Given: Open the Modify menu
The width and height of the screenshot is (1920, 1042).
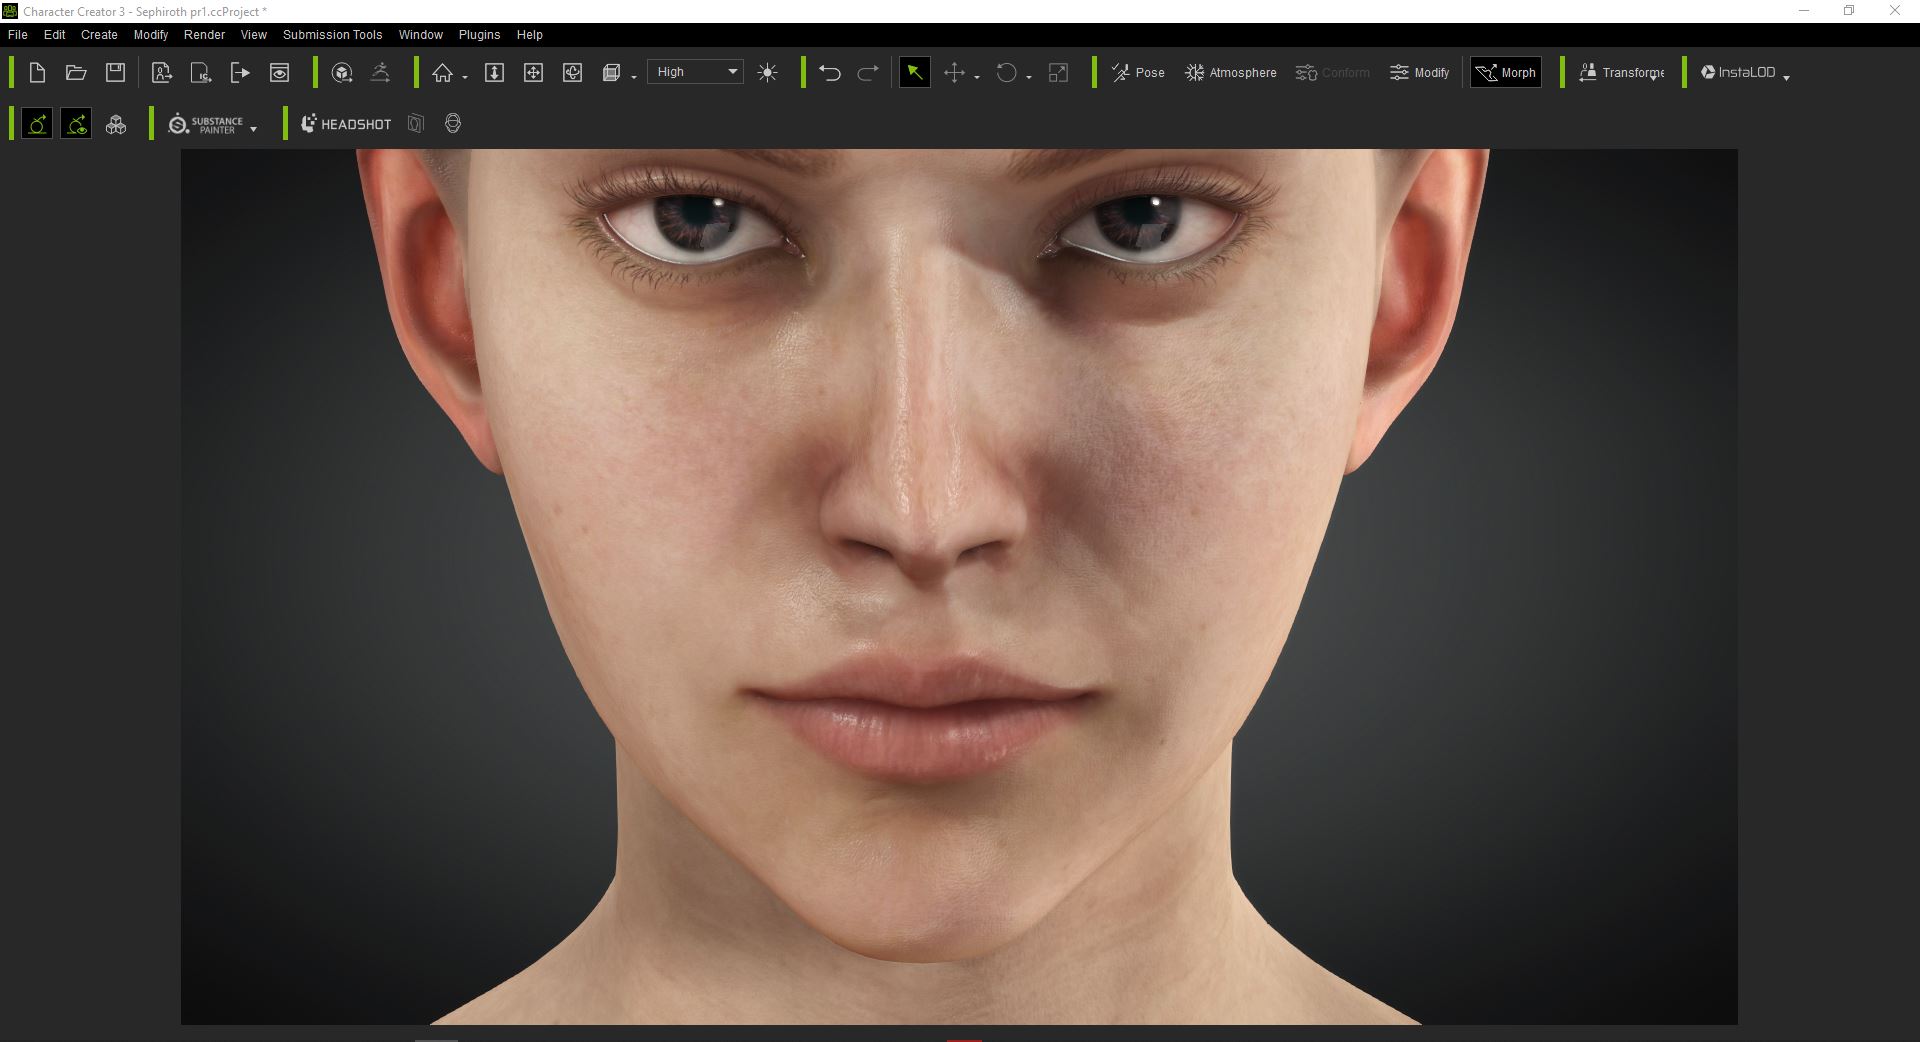Looking at the screenshot, I should point(151,34).
